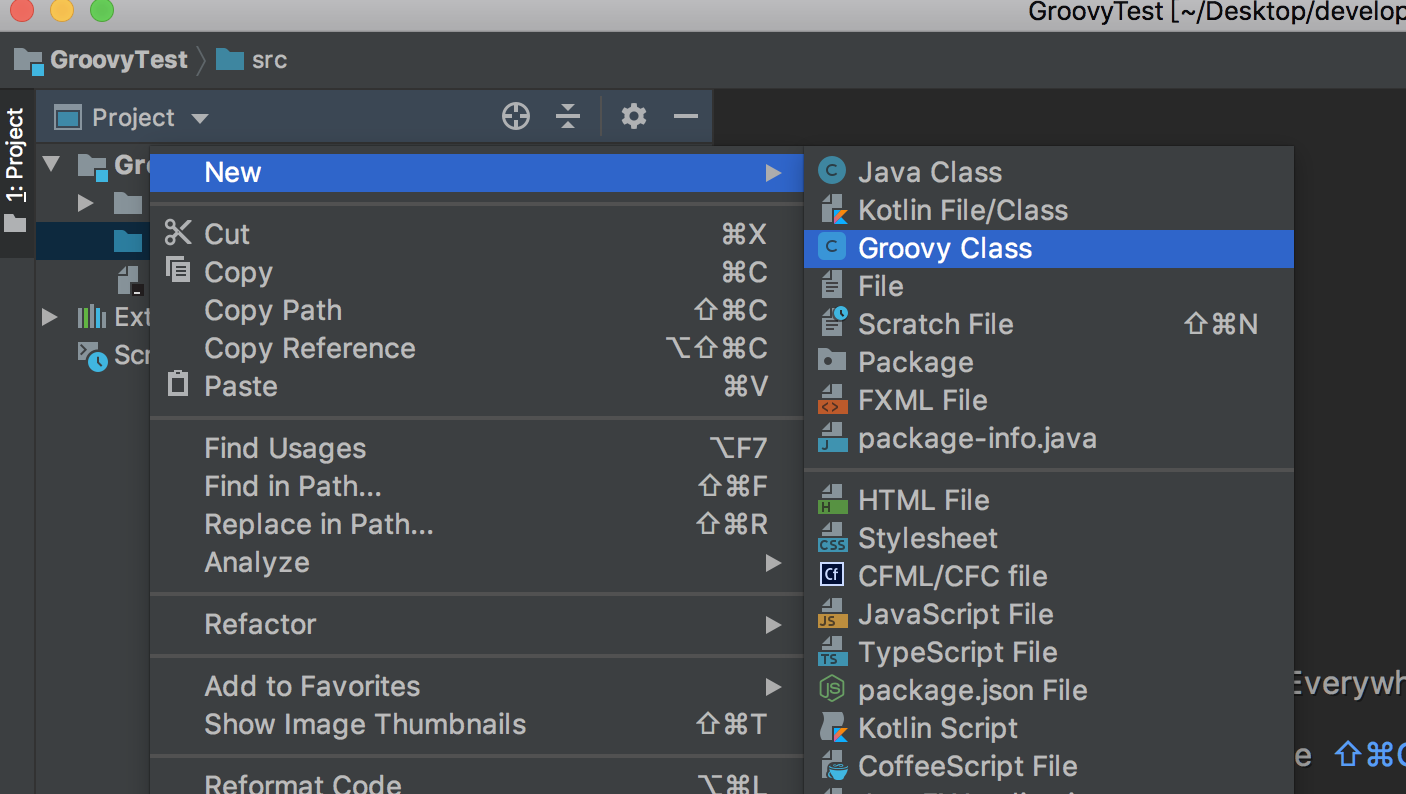Image resolution: width=1406 pixels, height=794 pixels.
Task: Click the Project view window icon
Action: tap(68, 118)
